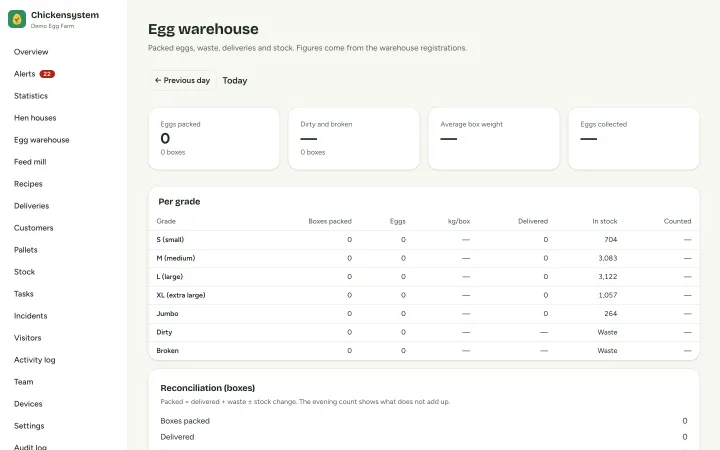
Task: Open the Overview page
Action: (x=31, y=52)
